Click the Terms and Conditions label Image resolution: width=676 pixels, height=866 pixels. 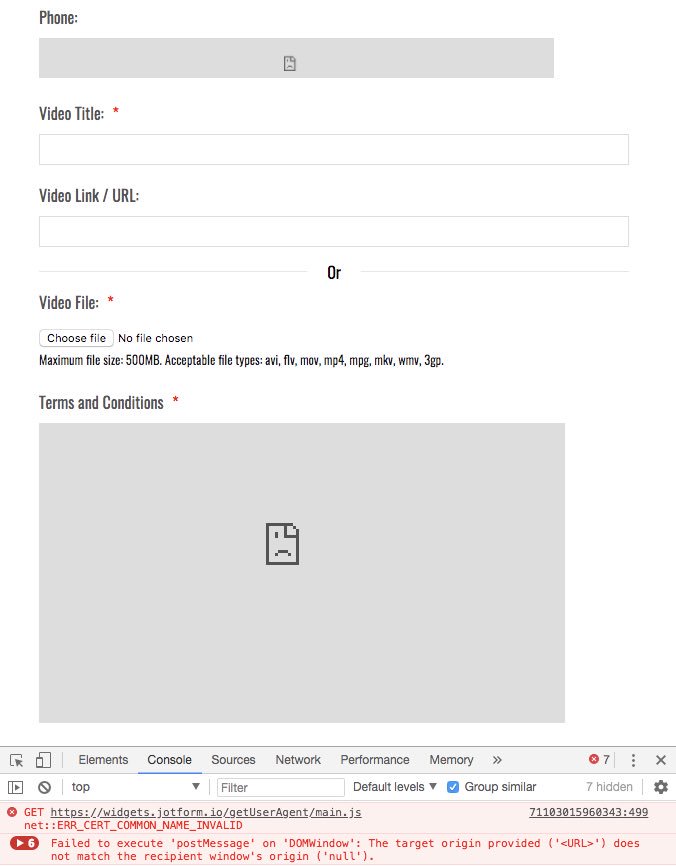pyautogui.click(x=101, y=403)
